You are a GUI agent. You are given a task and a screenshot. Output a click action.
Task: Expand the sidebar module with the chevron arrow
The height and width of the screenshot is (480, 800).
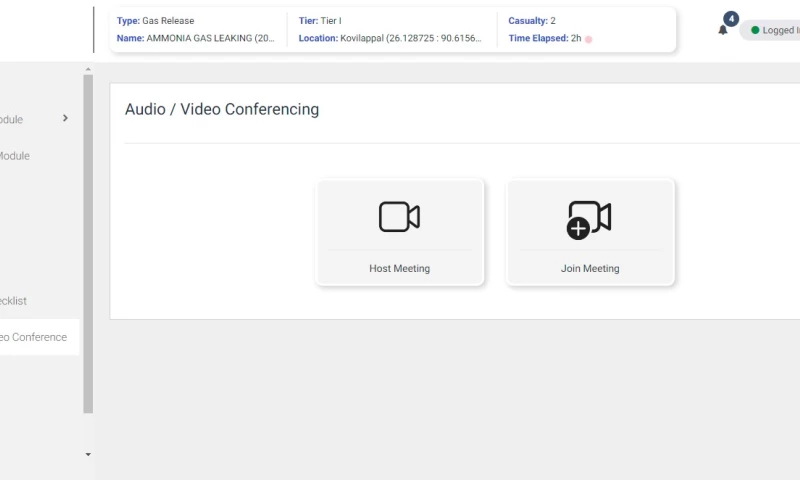(65, 118)
